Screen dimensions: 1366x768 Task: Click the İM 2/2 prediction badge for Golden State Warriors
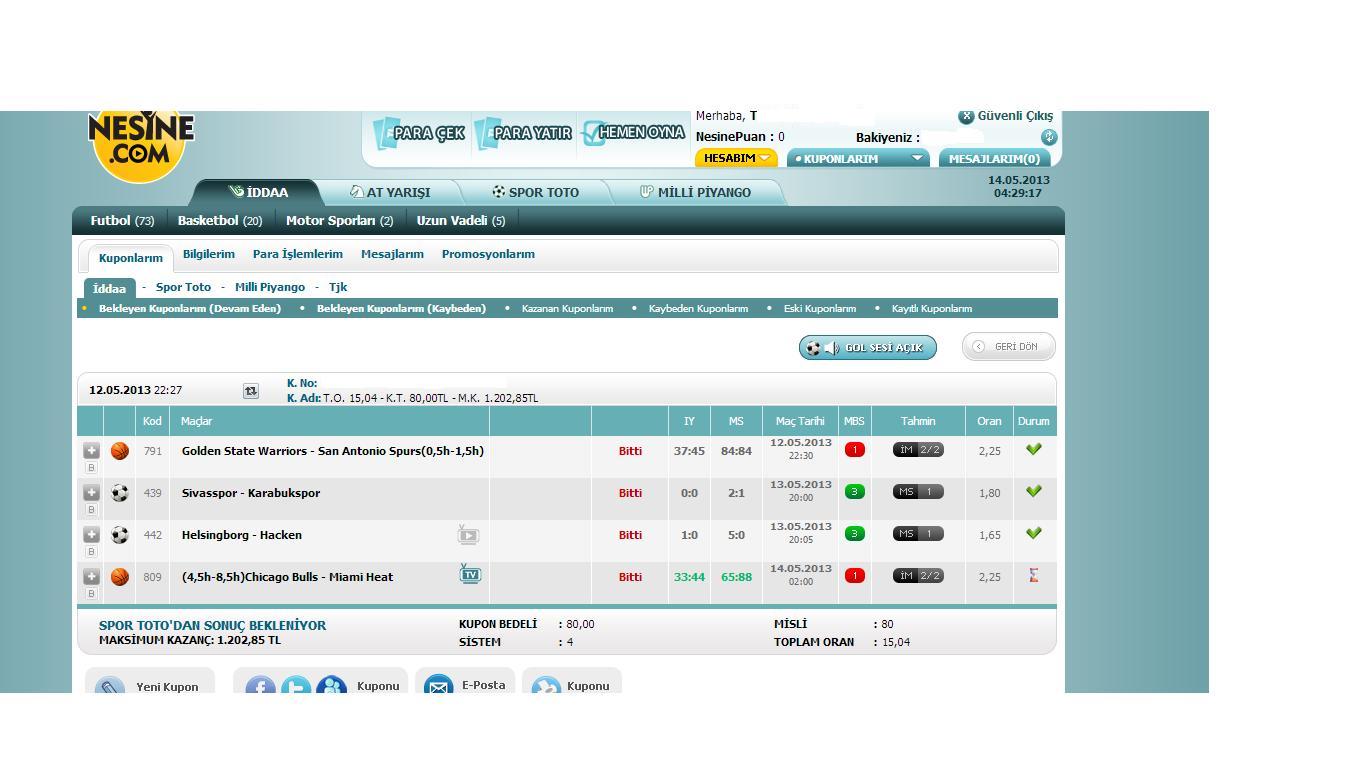918,450
